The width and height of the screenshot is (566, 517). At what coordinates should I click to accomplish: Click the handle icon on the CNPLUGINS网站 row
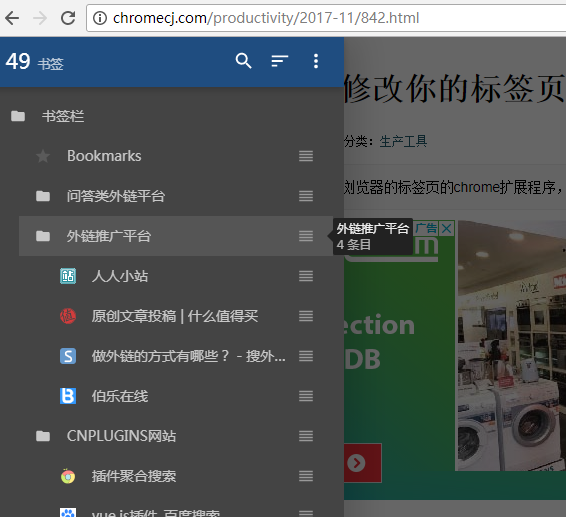306,436
